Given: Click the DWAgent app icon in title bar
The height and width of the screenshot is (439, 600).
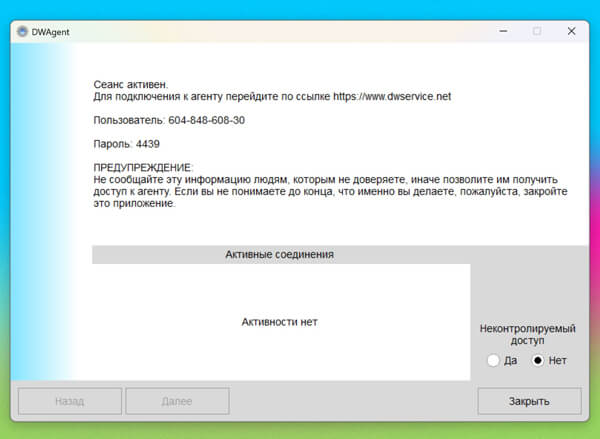Looking at the screenshot, I should [22, 31].
